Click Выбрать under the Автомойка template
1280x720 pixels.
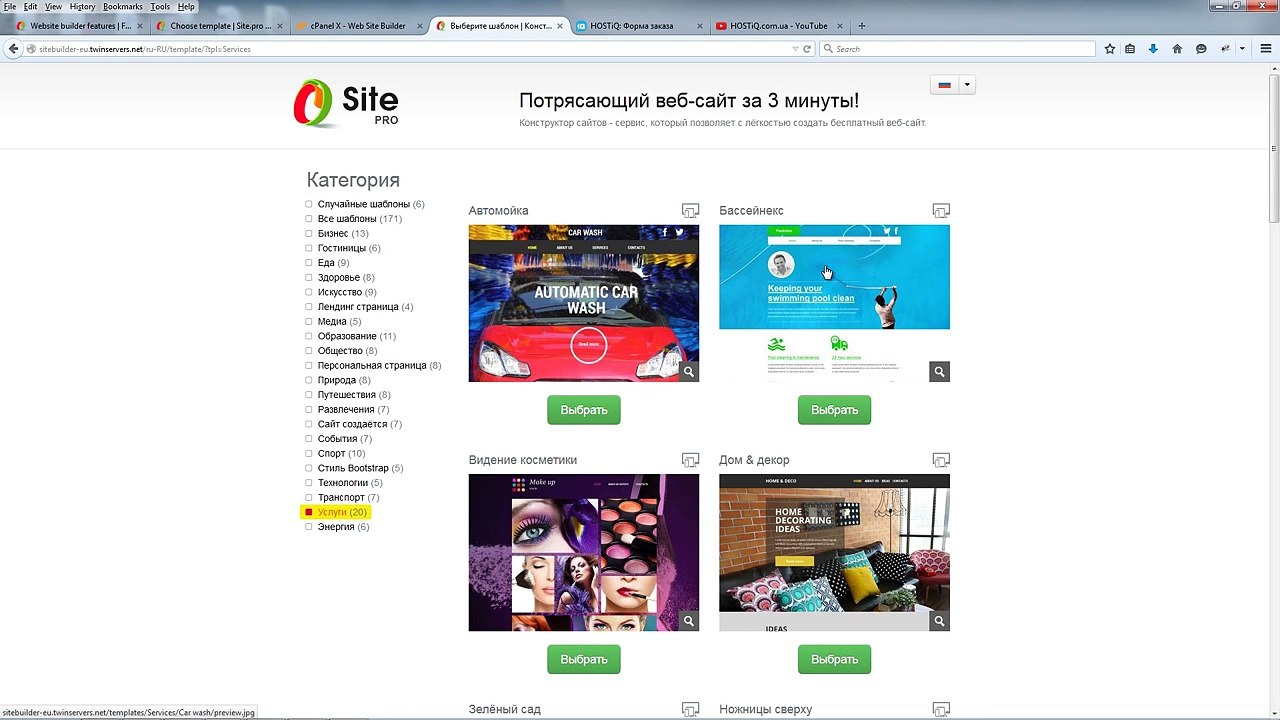click(584, 410)
